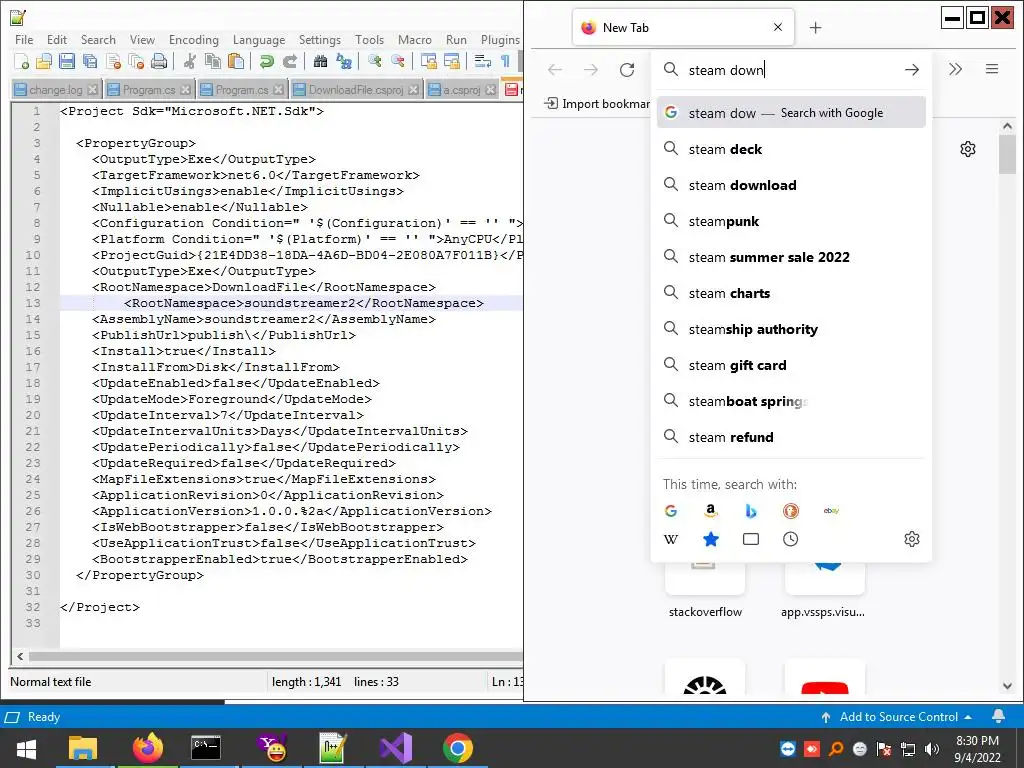This screenshot has width=1024, height=768.
Task: Select 'steam deck' search suggestion
Action: pos(791,150)
